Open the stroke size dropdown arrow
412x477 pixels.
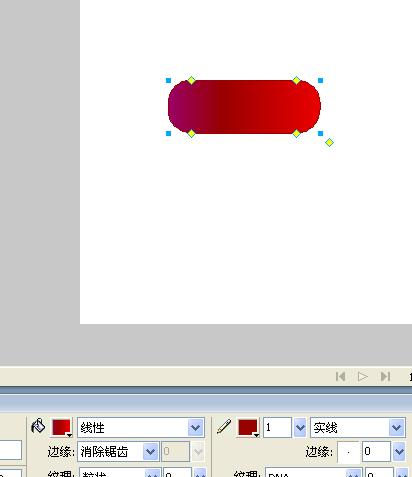click(300, 427)
